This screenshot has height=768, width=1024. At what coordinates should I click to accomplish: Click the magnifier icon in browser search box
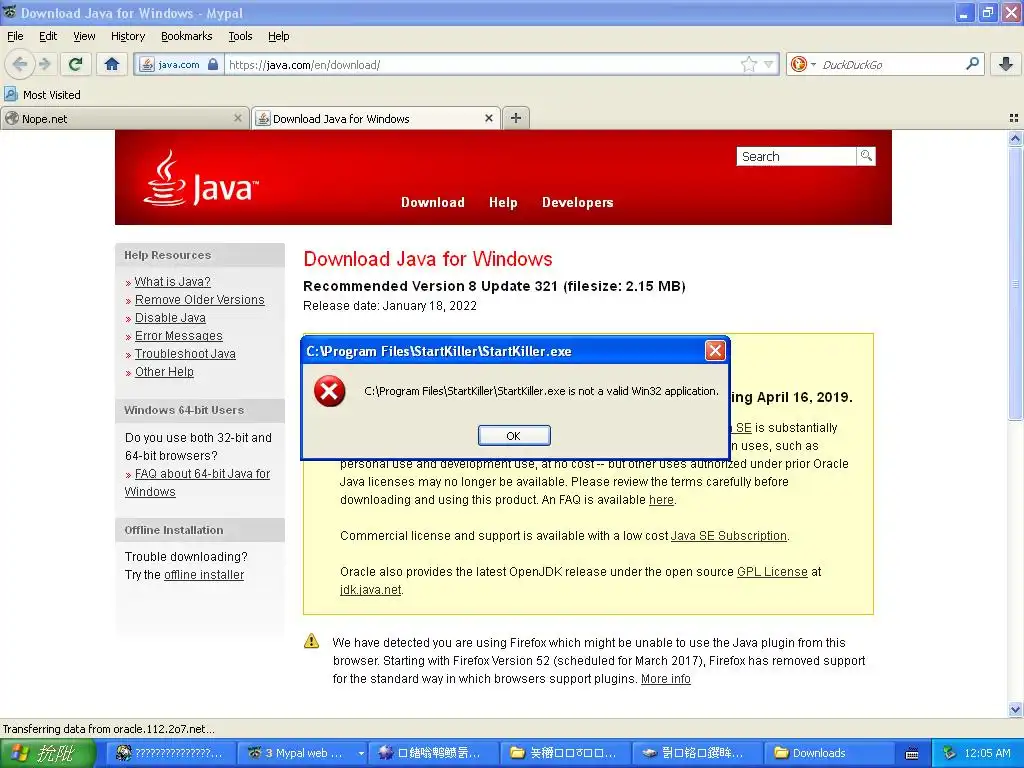click(972, 63)
